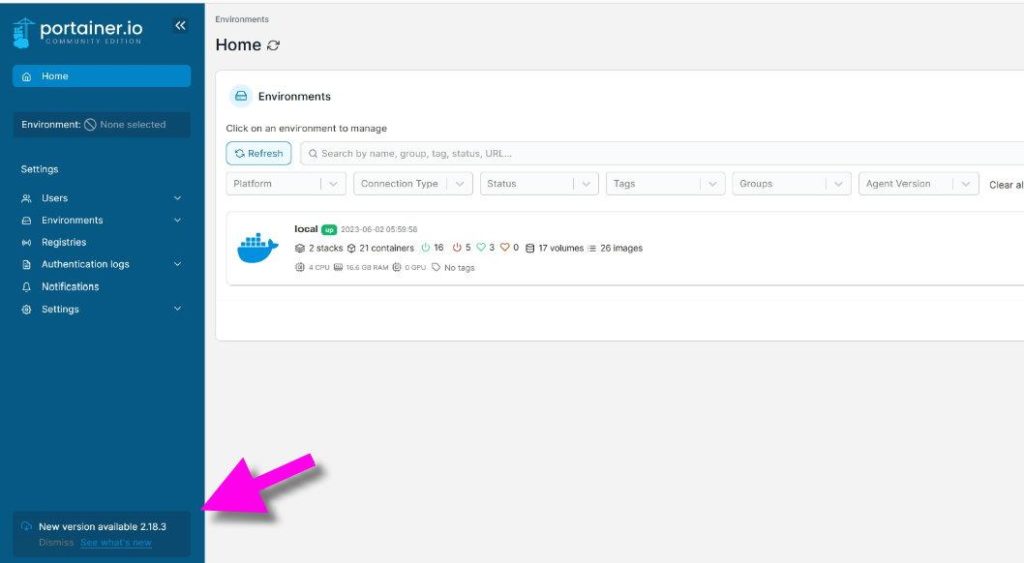Screen dimensions: 1024x563
Task: Expand the Users submenu chevron
Action: click(177, 198)
